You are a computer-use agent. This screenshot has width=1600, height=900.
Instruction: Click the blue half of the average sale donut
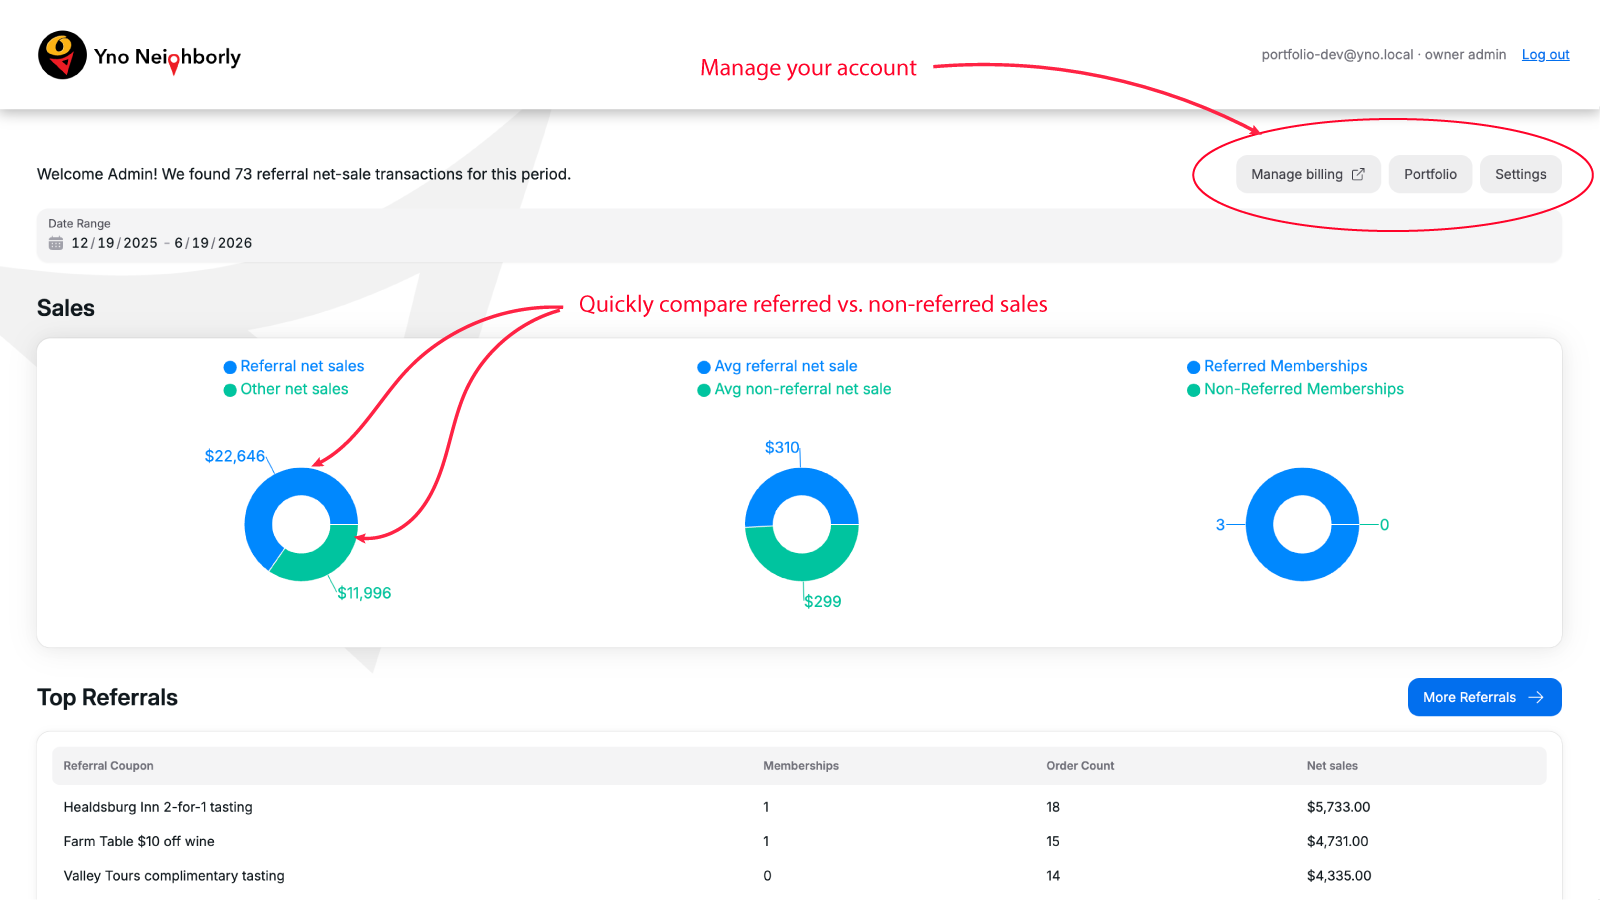802,482
